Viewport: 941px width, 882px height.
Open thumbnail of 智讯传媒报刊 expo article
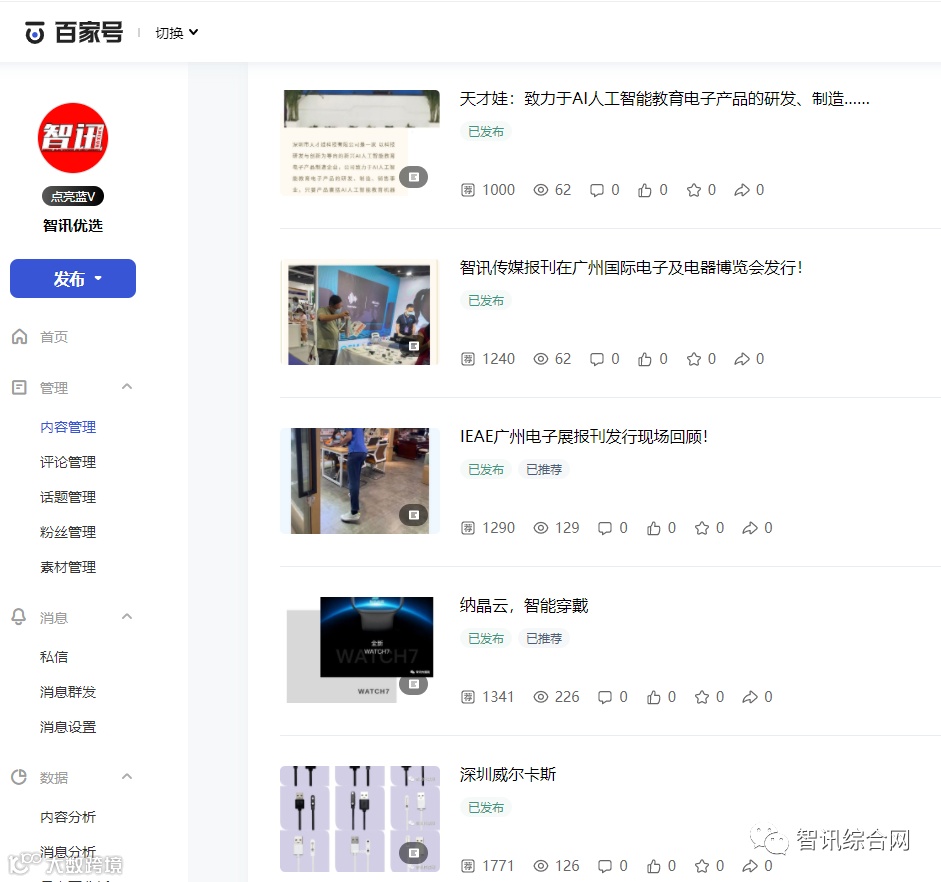click(x=360, y=312)
